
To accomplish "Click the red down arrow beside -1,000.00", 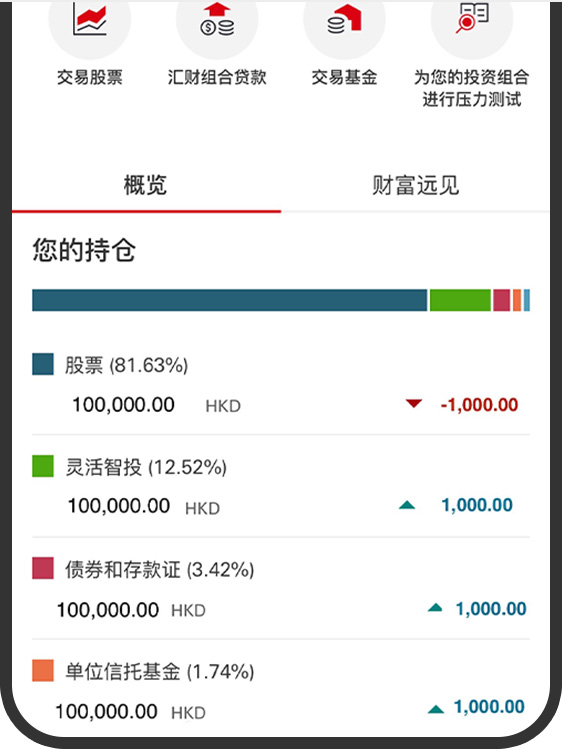I will tap(414, 404).
